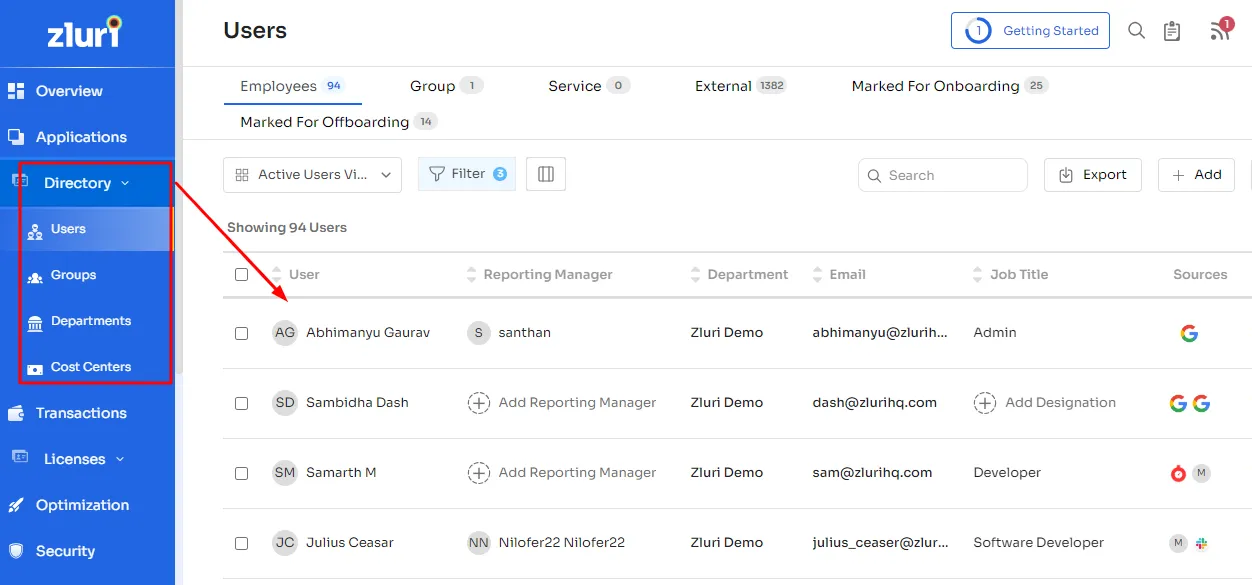Switch to the Service tab

point(589,86)
